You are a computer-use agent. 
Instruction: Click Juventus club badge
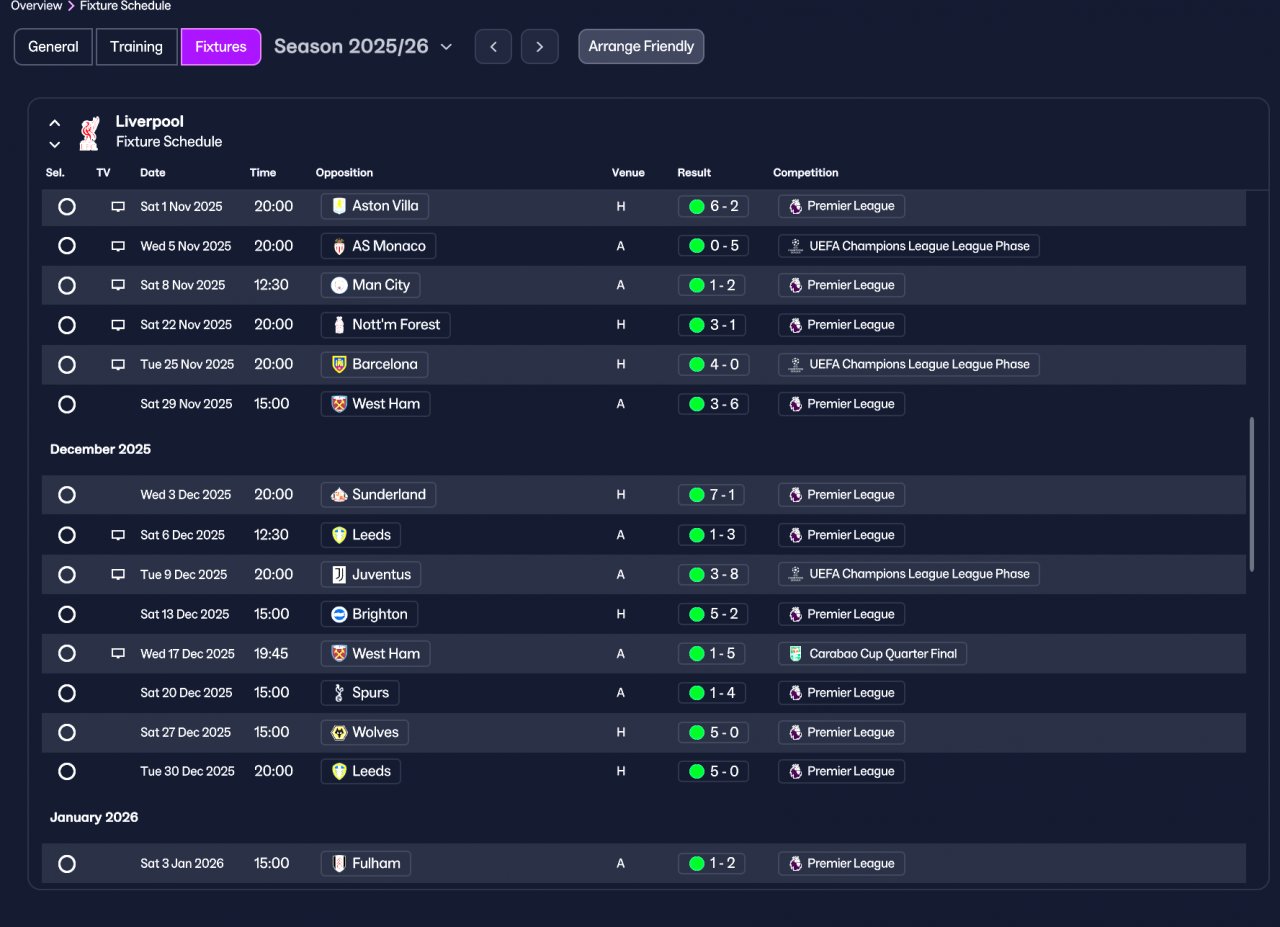coord(339,574)
